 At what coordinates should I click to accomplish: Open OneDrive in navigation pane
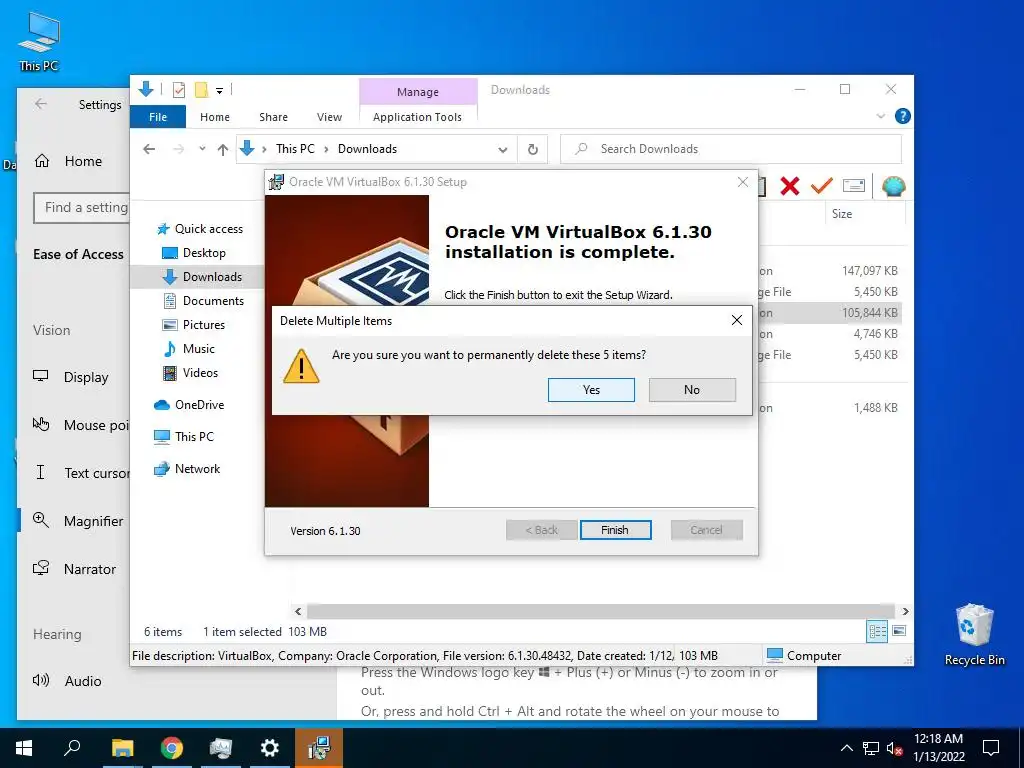click(189, 405)
